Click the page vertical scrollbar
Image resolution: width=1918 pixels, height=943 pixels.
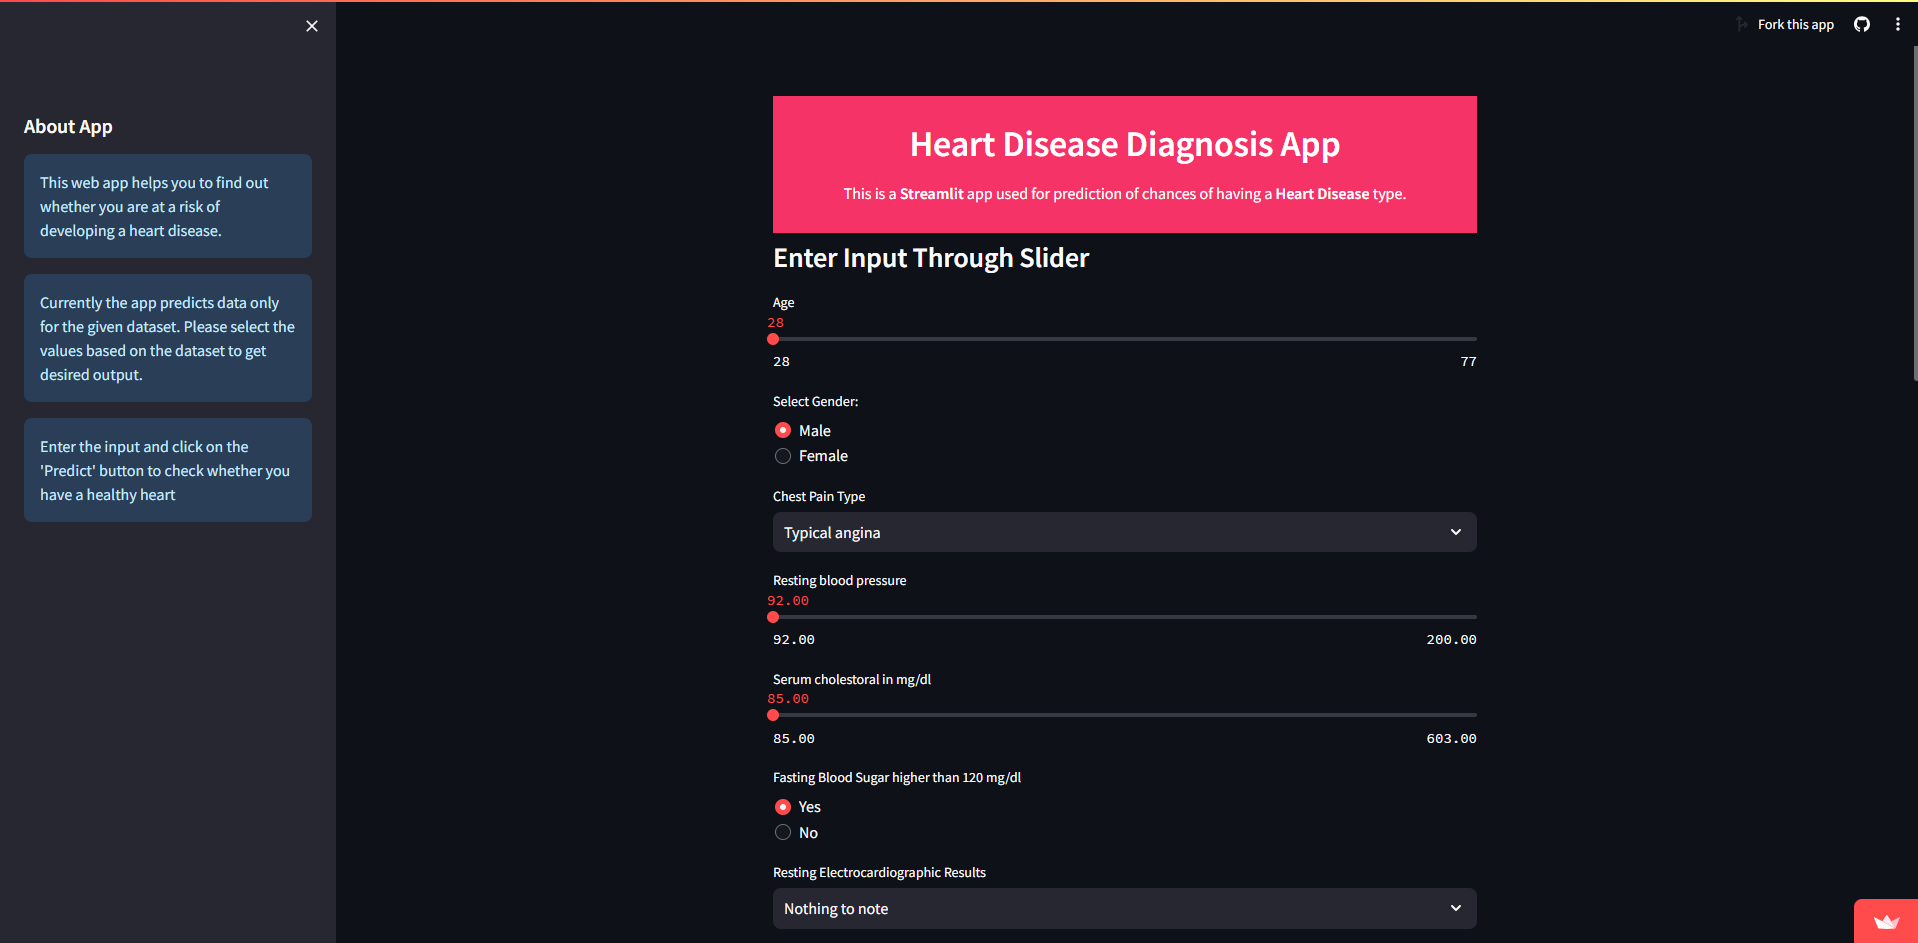coord(1914,212)
